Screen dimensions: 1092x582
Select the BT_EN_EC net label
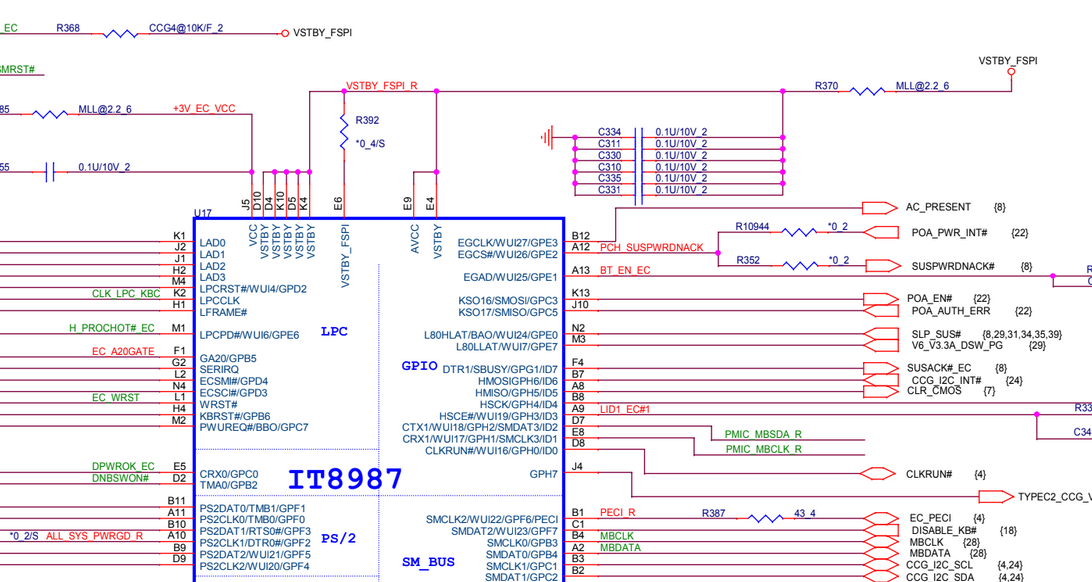point(625,270)
